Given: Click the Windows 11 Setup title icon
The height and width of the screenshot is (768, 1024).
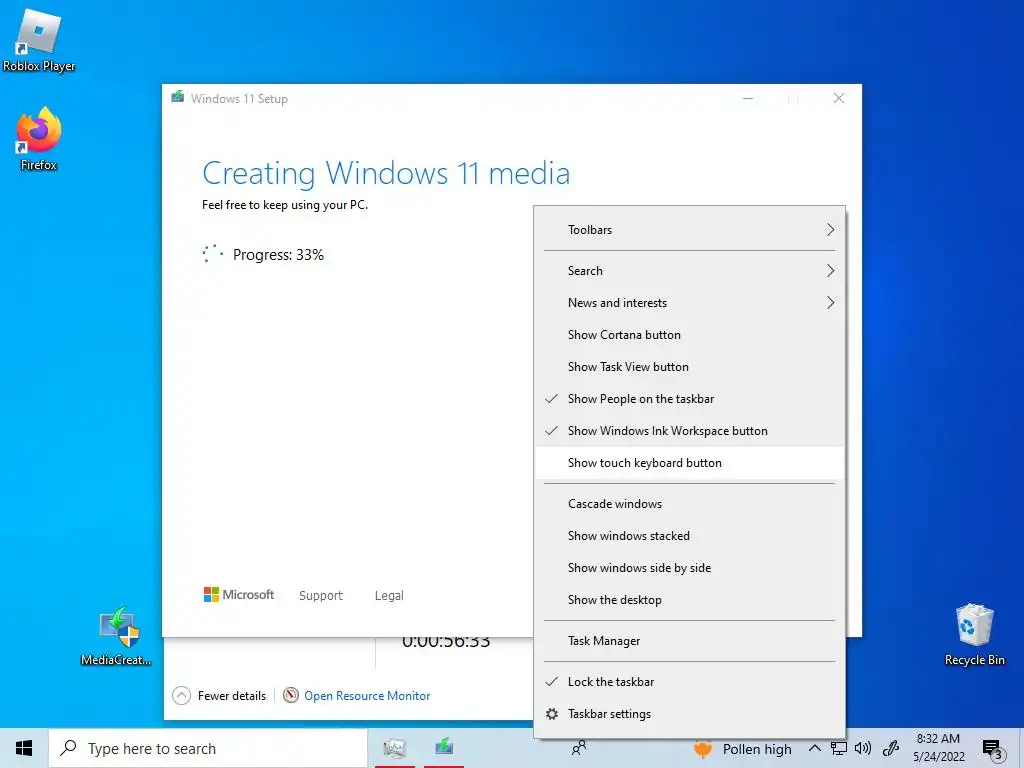Looking at the screenshot, I should pyautogui.click(x=178, y=97).
